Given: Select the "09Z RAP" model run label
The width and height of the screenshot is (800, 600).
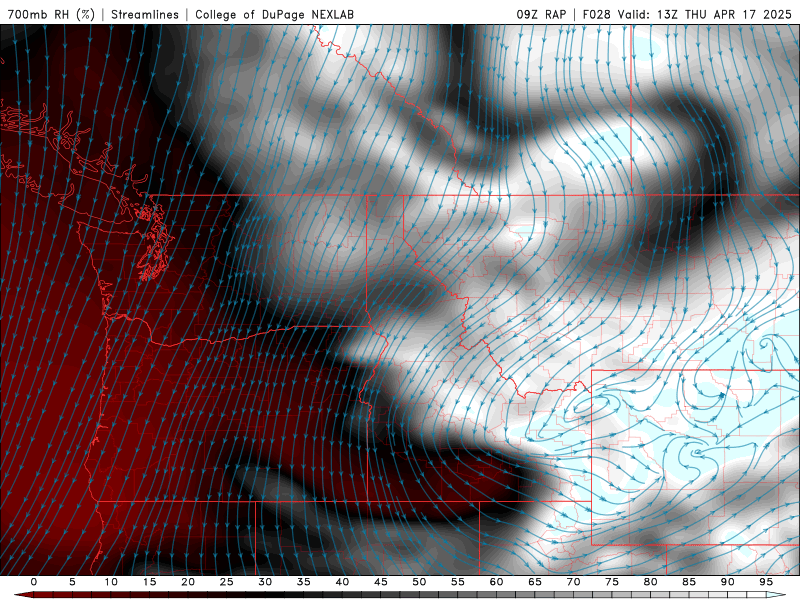Looking at the screenshot, I should pos(541,14).
